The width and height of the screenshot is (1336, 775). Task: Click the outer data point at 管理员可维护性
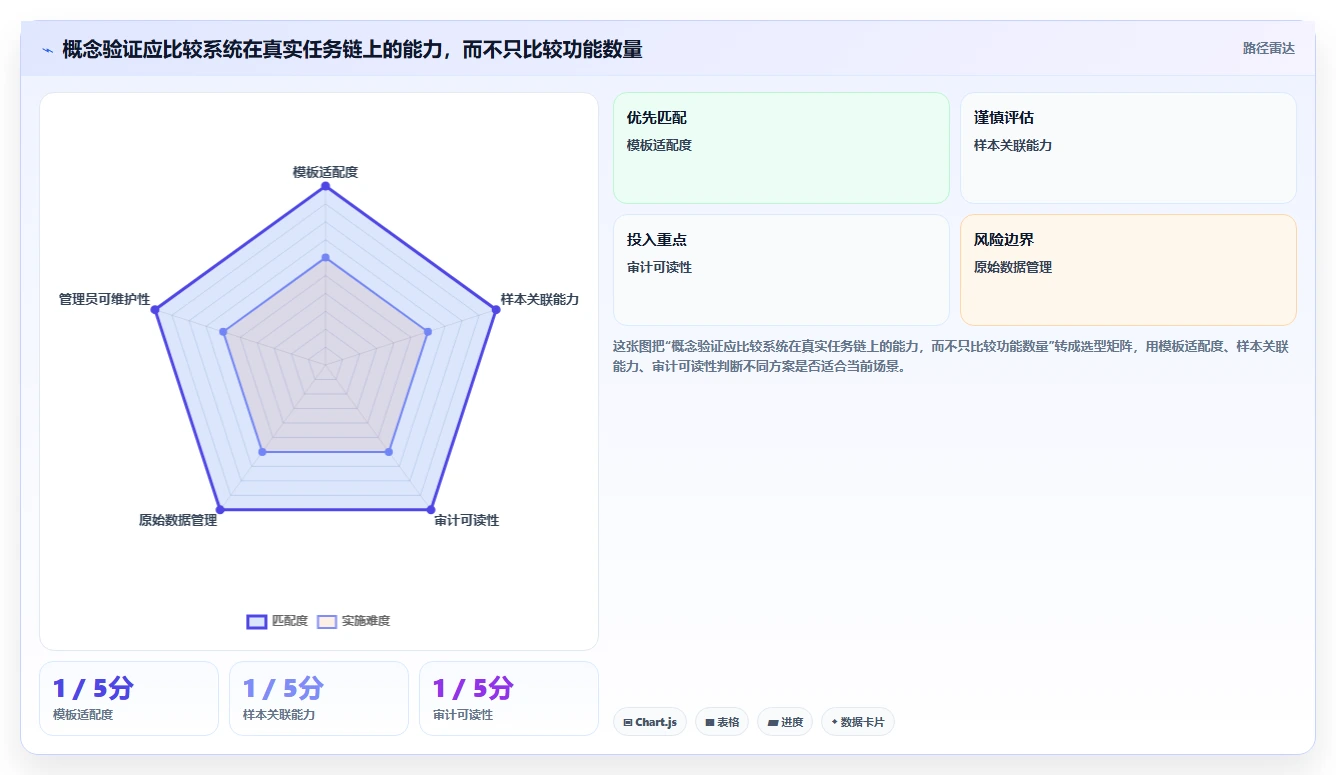[154, 310]
